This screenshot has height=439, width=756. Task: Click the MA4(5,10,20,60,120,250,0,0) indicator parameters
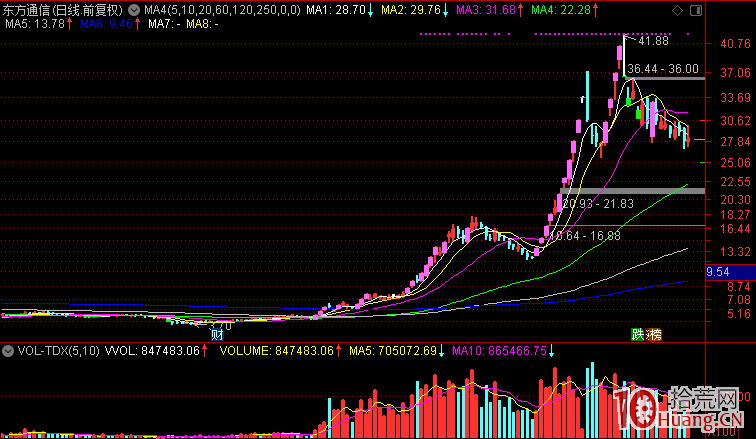point(222,10)
